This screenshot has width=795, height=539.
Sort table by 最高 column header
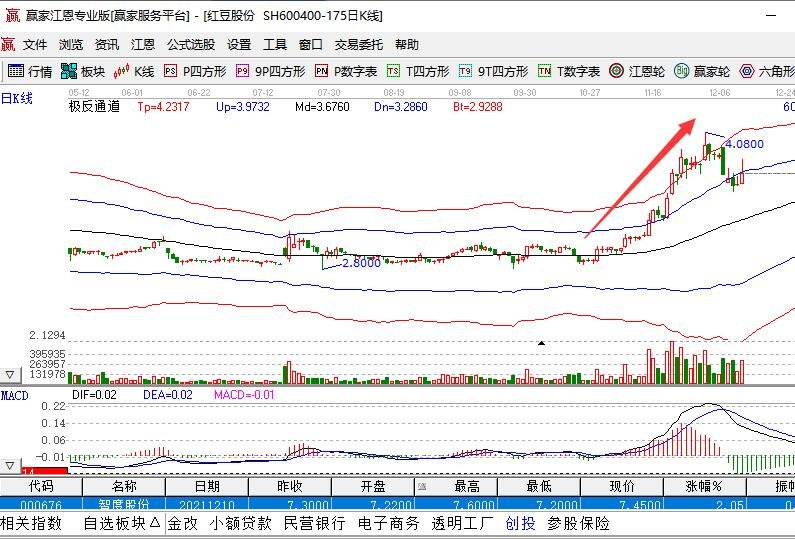[456, 486]
